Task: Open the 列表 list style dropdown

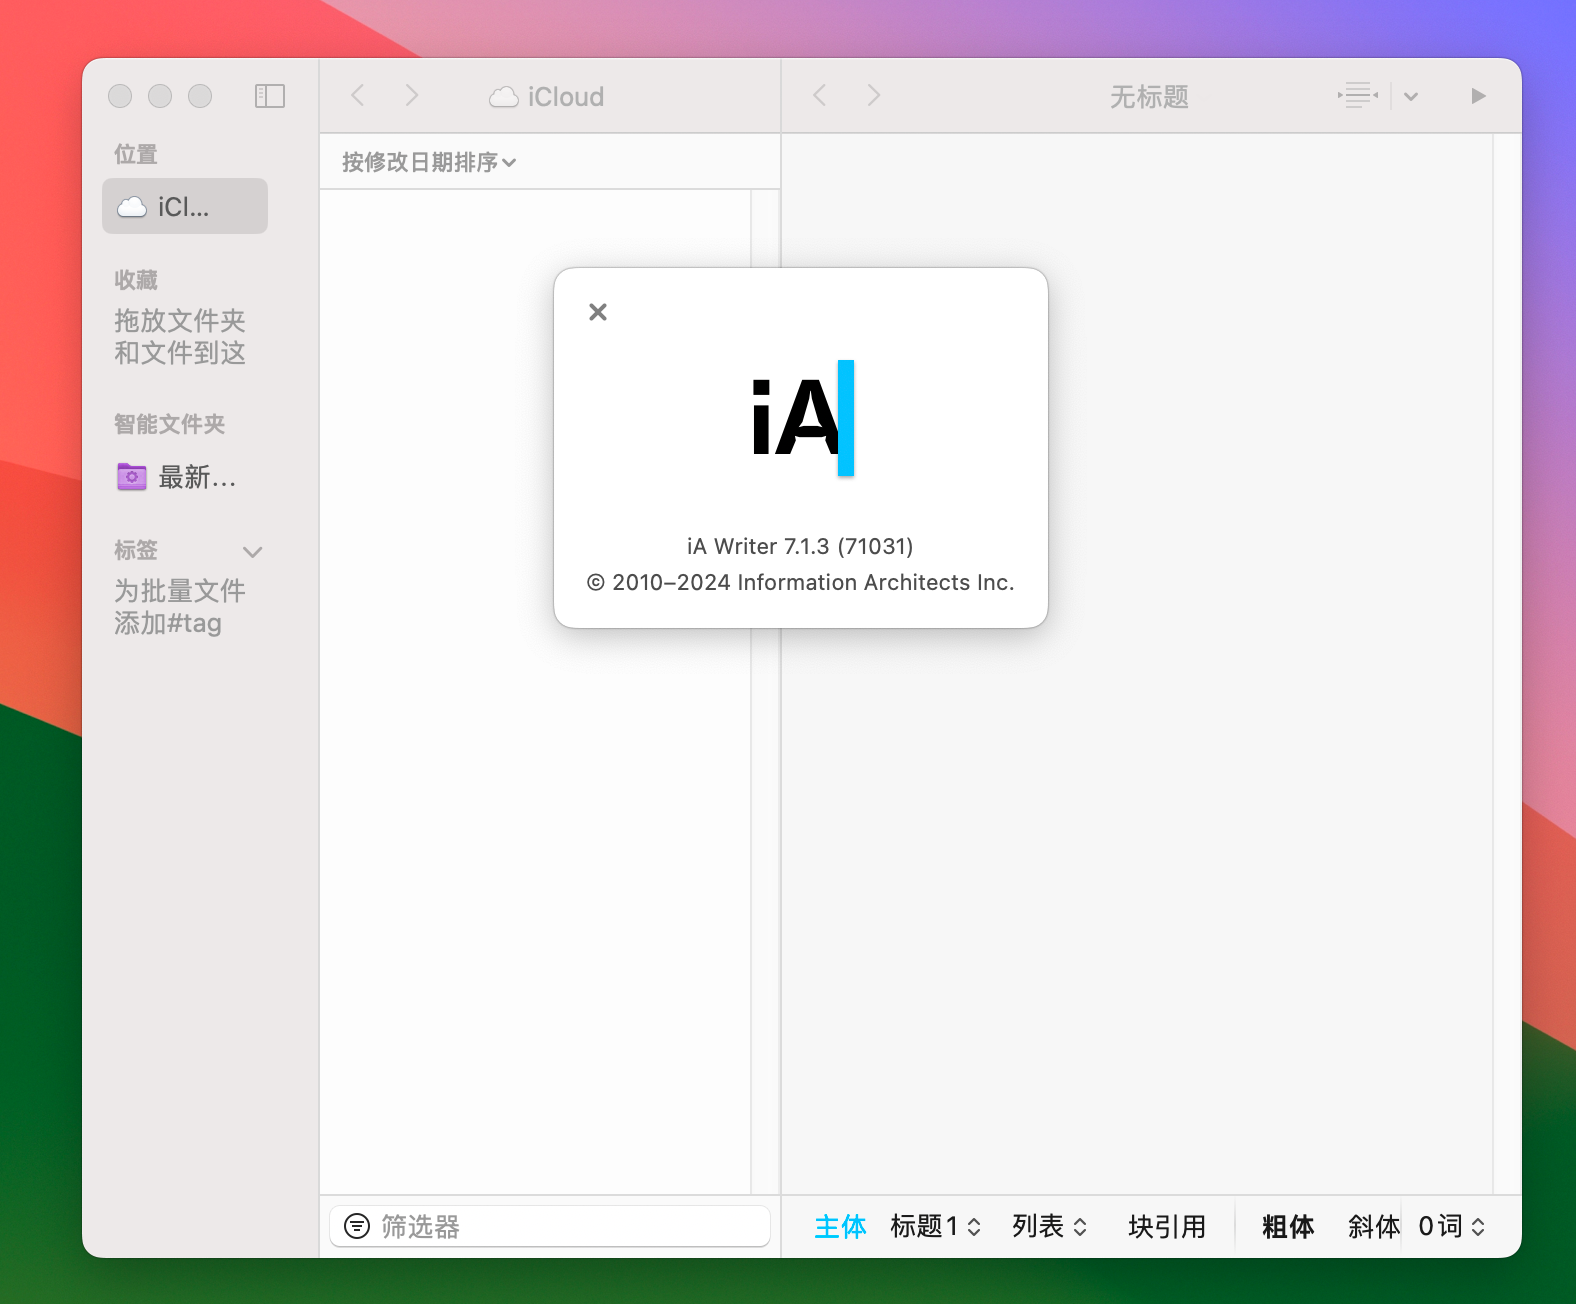Action: pyautogui.click(x=1049, y=1226)
